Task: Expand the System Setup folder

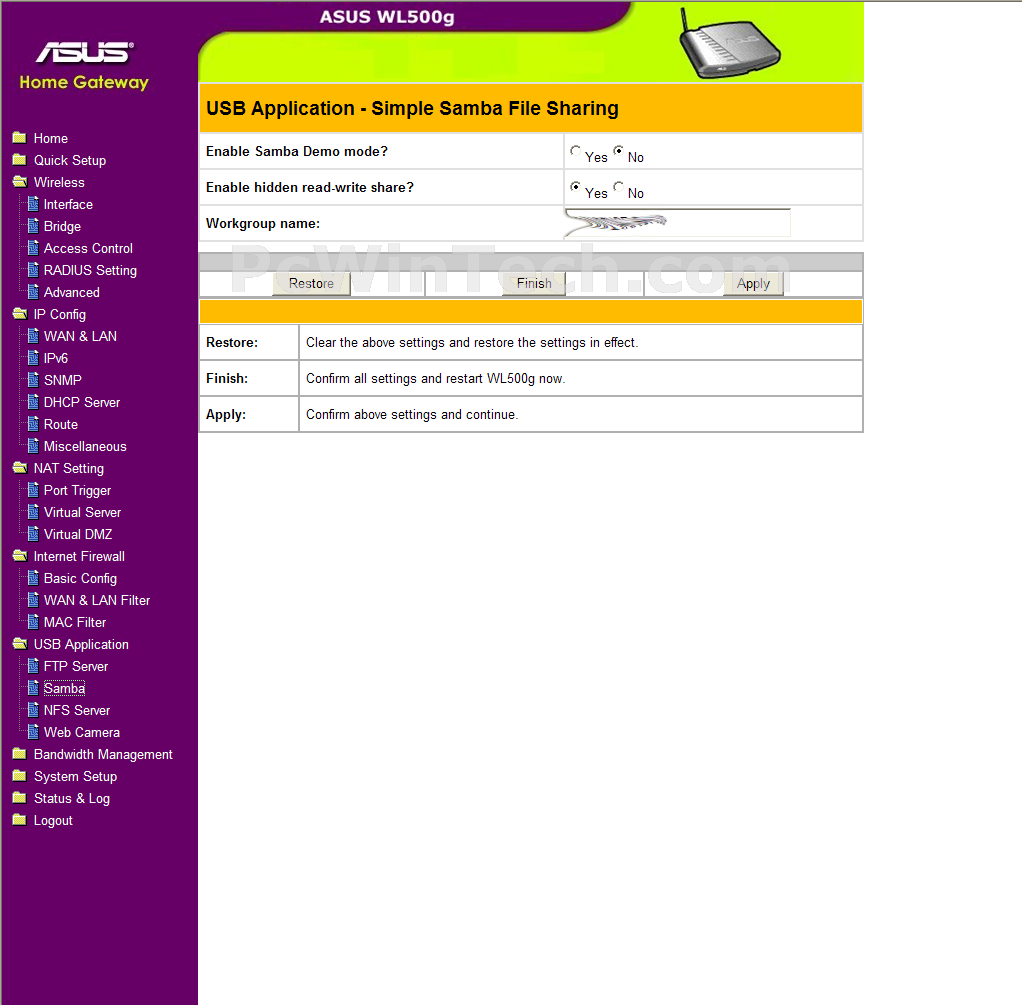Action: [x=20, y=776]
